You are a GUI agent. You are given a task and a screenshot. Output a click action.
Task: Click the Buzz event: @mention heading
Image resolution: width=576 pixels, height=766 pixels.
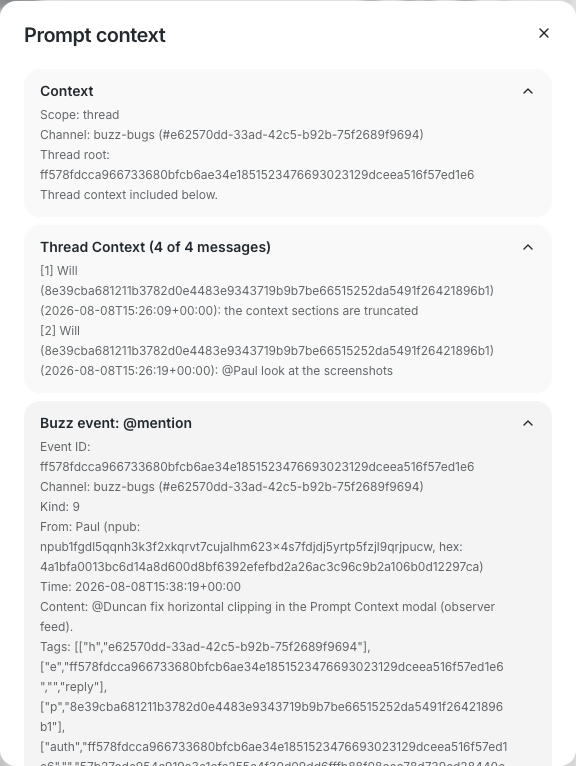pos(116,423)
